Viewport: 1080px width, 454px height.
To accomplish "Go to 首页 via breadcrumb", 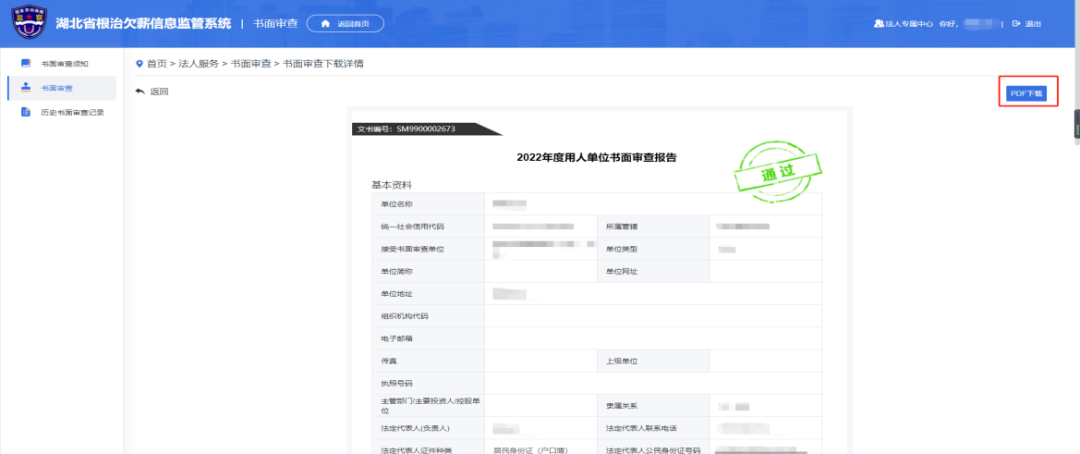I will [x=157, y=64].
